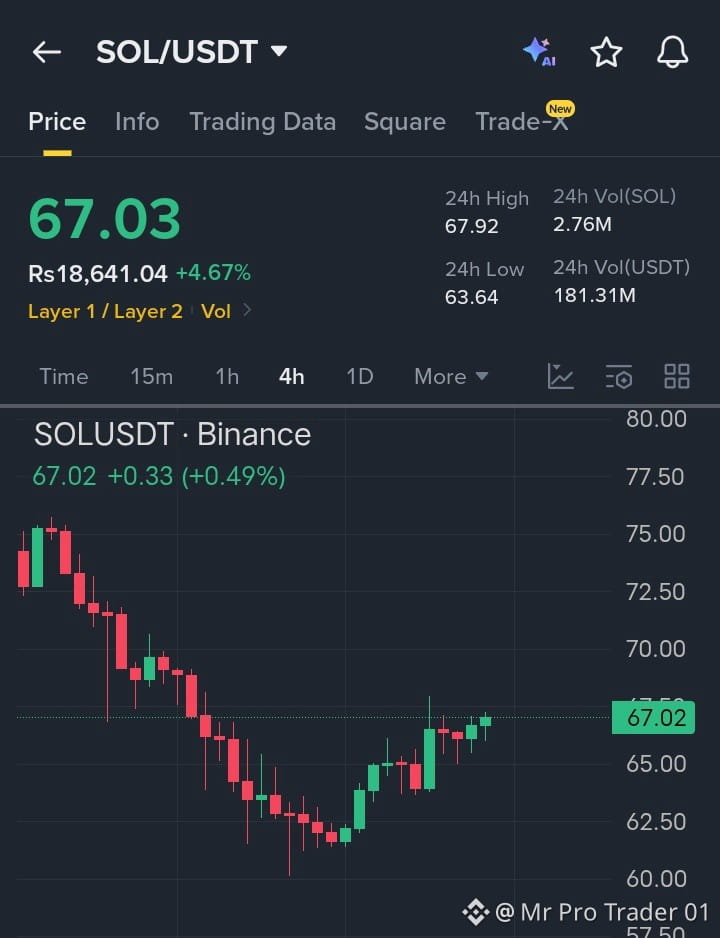This screenshot has width=720, height=938.
Task: Click the 24h Vol(SOL) value 2.76M
Action: click(582, 225)
